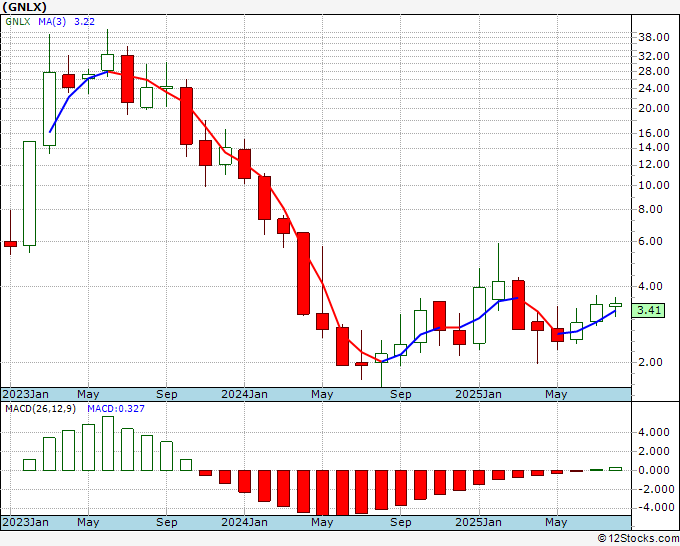Viewport: 680px width, 546px height.
Task: Click the 12.00 price axis label
Action: pos(654,164)
